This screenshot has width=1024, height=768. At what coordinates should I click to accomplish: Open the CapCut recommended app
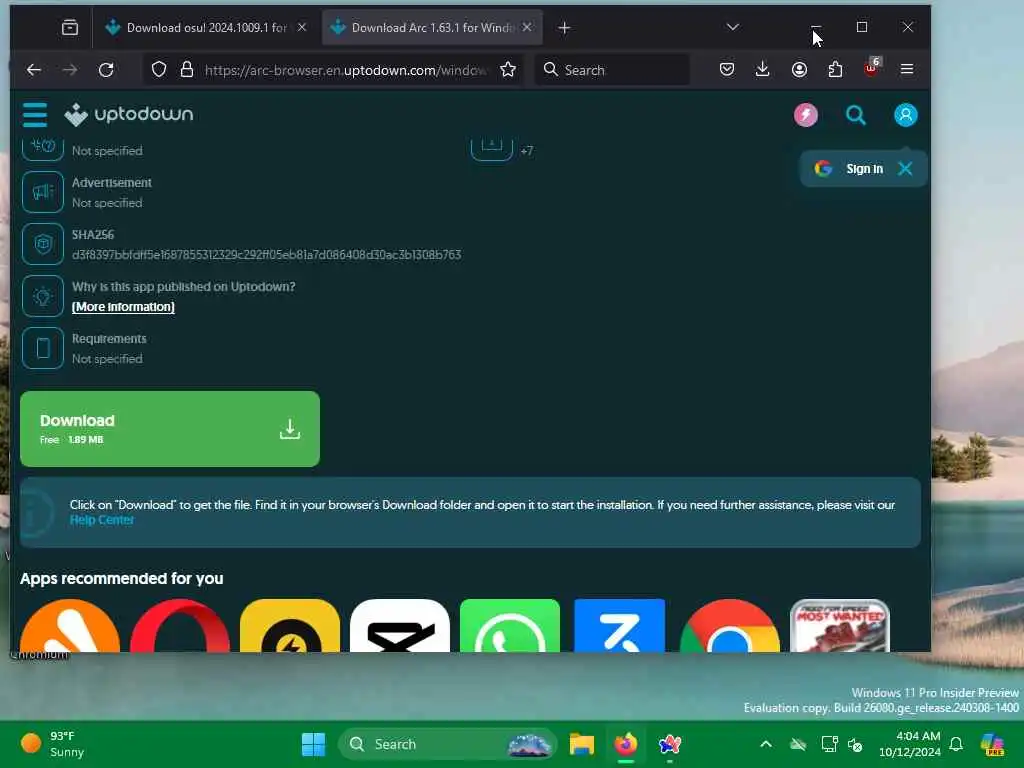pos(400,626)
